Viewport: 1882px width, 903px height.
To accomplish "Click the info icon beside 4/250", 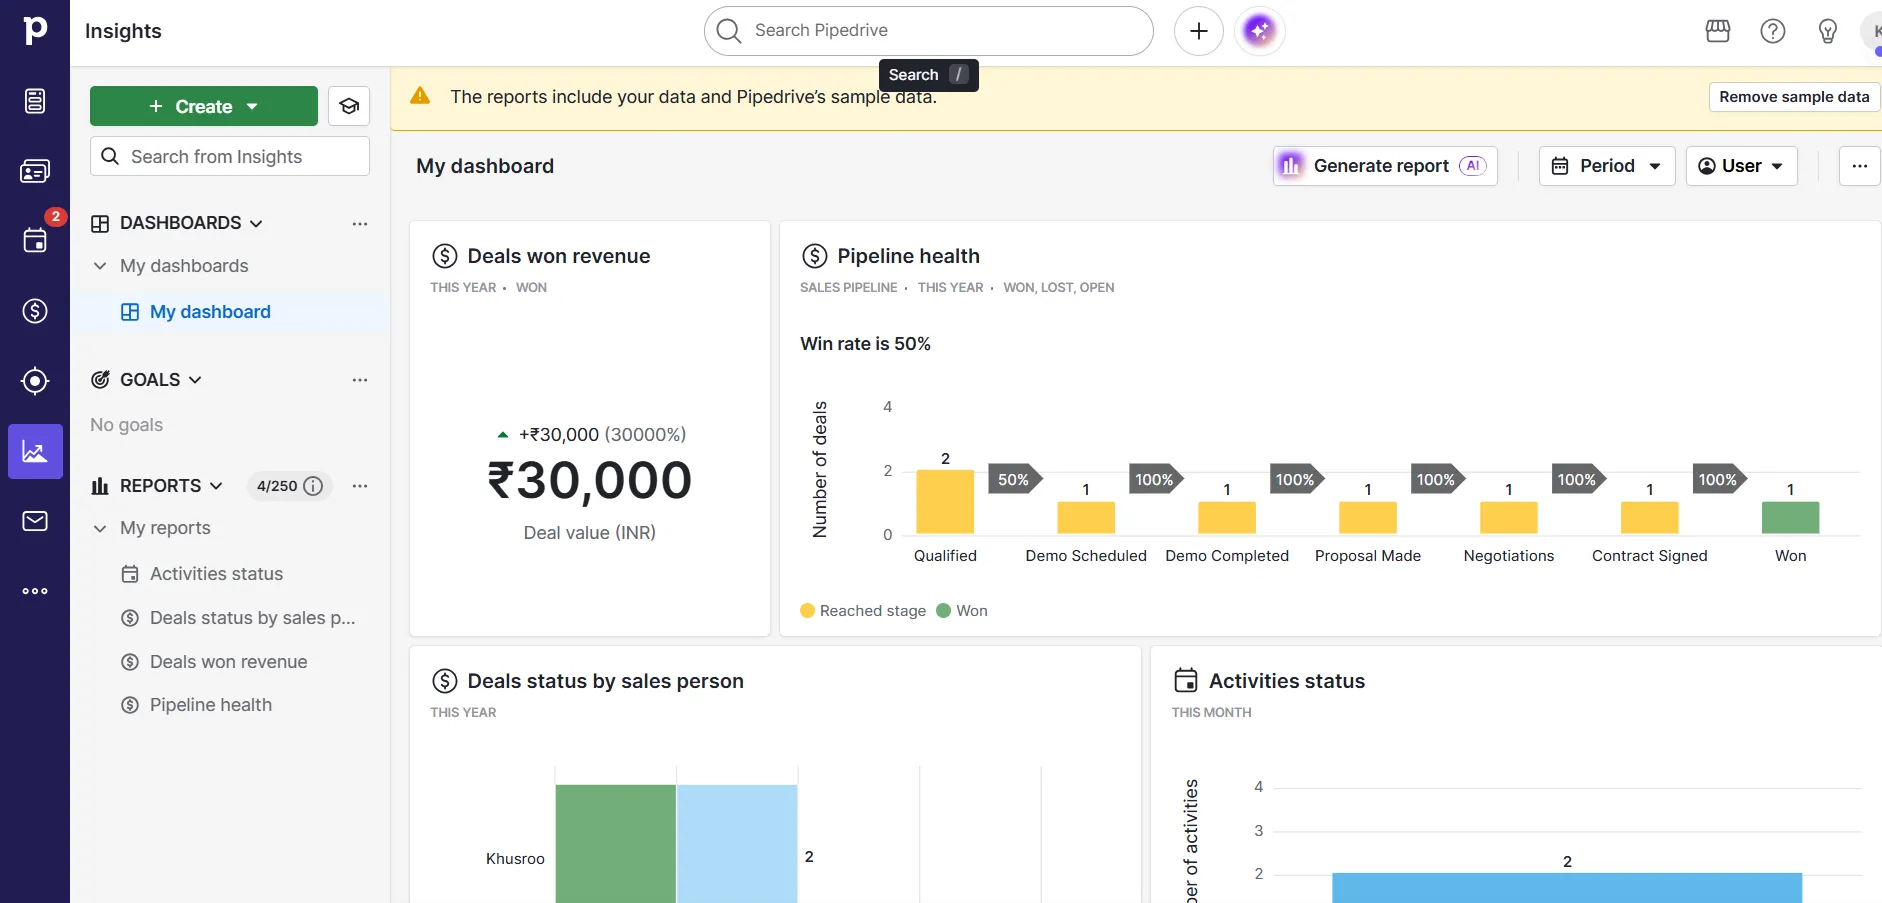I will coord(313,486).
